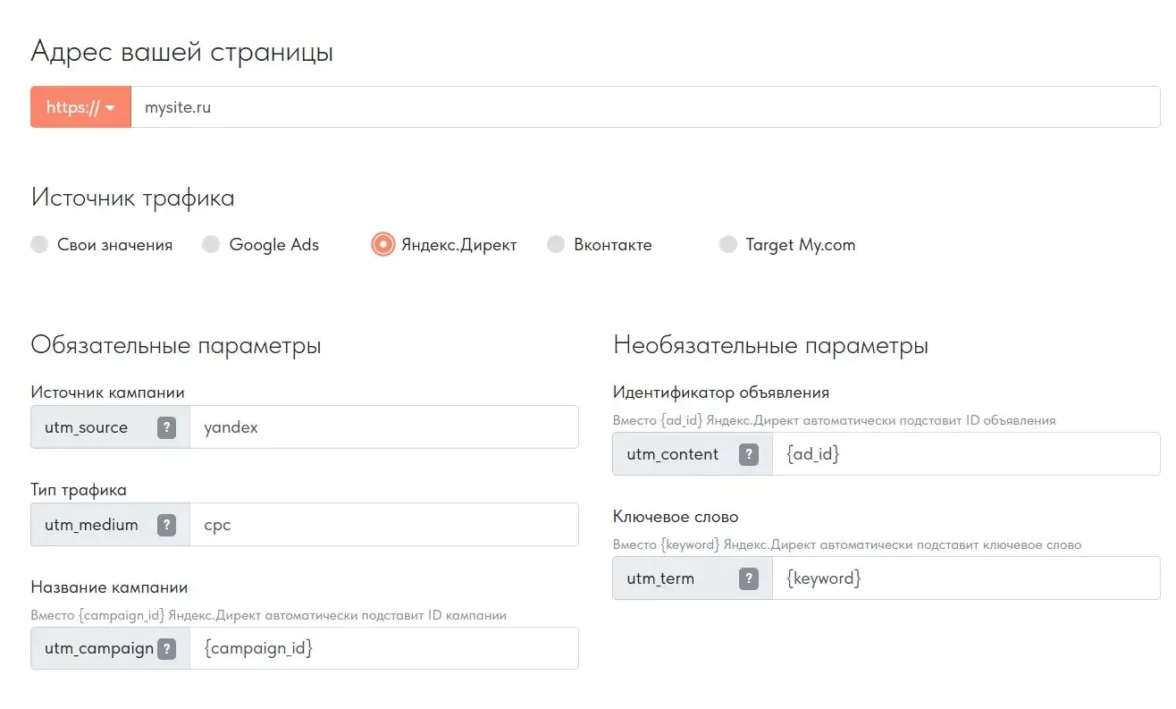
Task: Click the utm_content parameter label
Action: pos(672,454)
